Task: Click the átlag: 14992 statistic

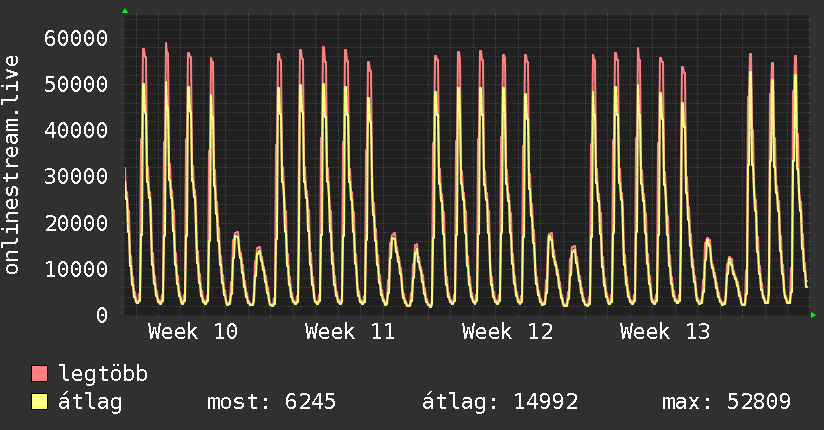Action: [500, 402]
